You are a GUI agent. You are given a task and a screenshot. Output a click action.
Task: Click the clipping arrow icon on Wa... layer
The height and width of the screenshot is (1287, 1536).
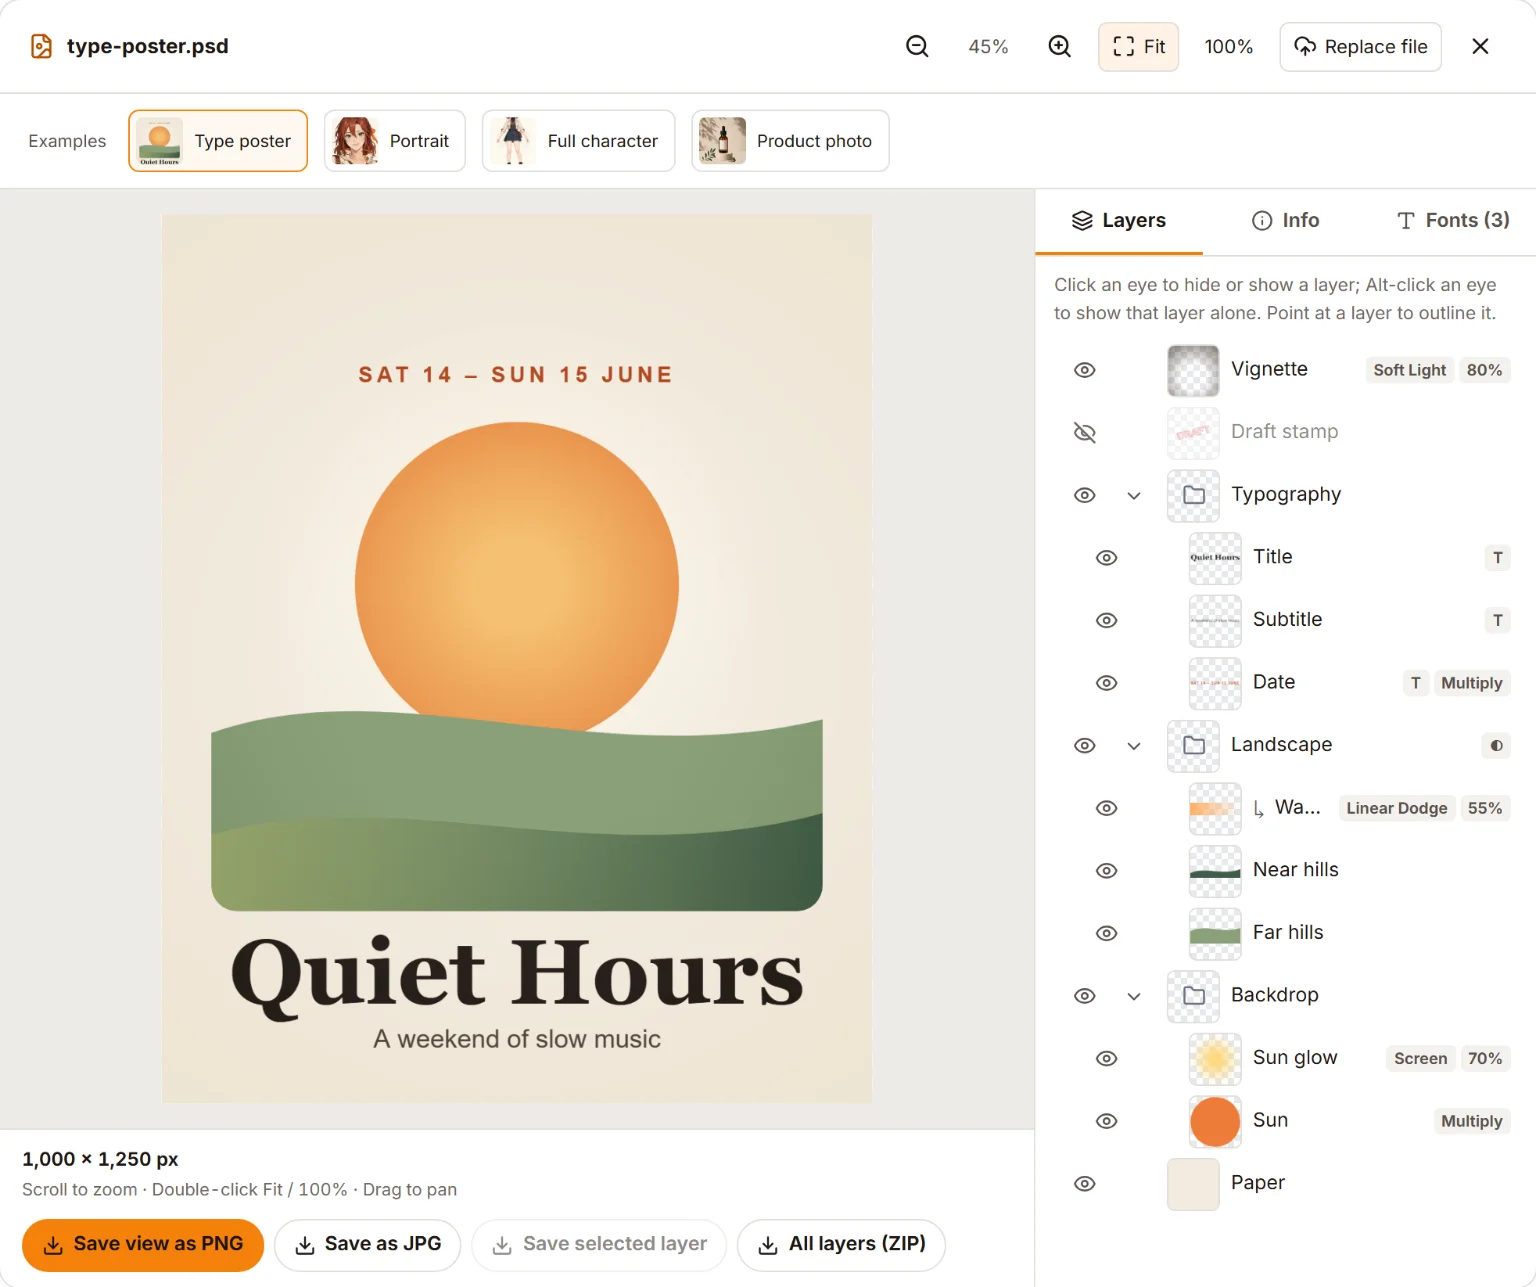coord(1259,809)
